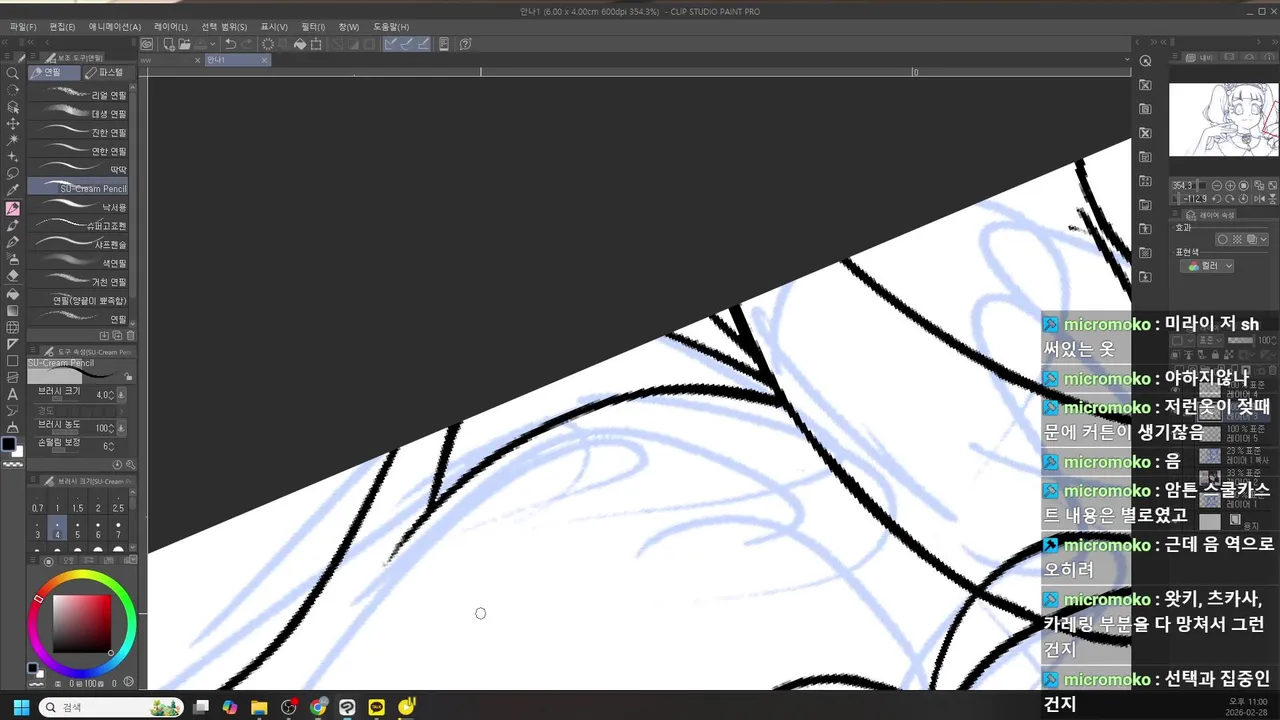The image size is (1280, 720).
Task: Click the color wheel saturation square
Action: [x=82, y=624]
